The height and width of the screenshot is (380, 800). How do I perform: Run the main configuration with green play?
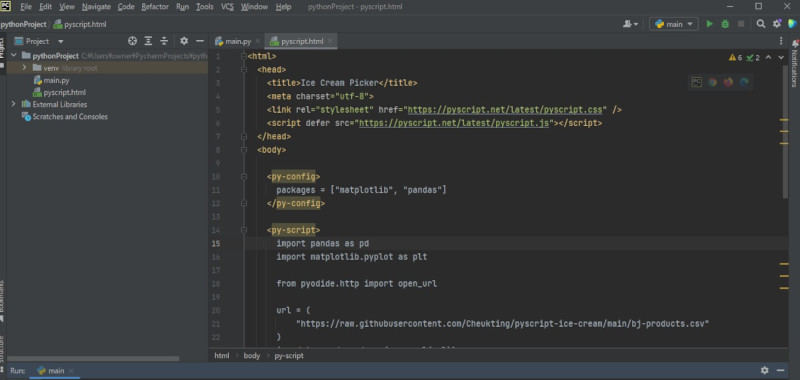(709, 24)
